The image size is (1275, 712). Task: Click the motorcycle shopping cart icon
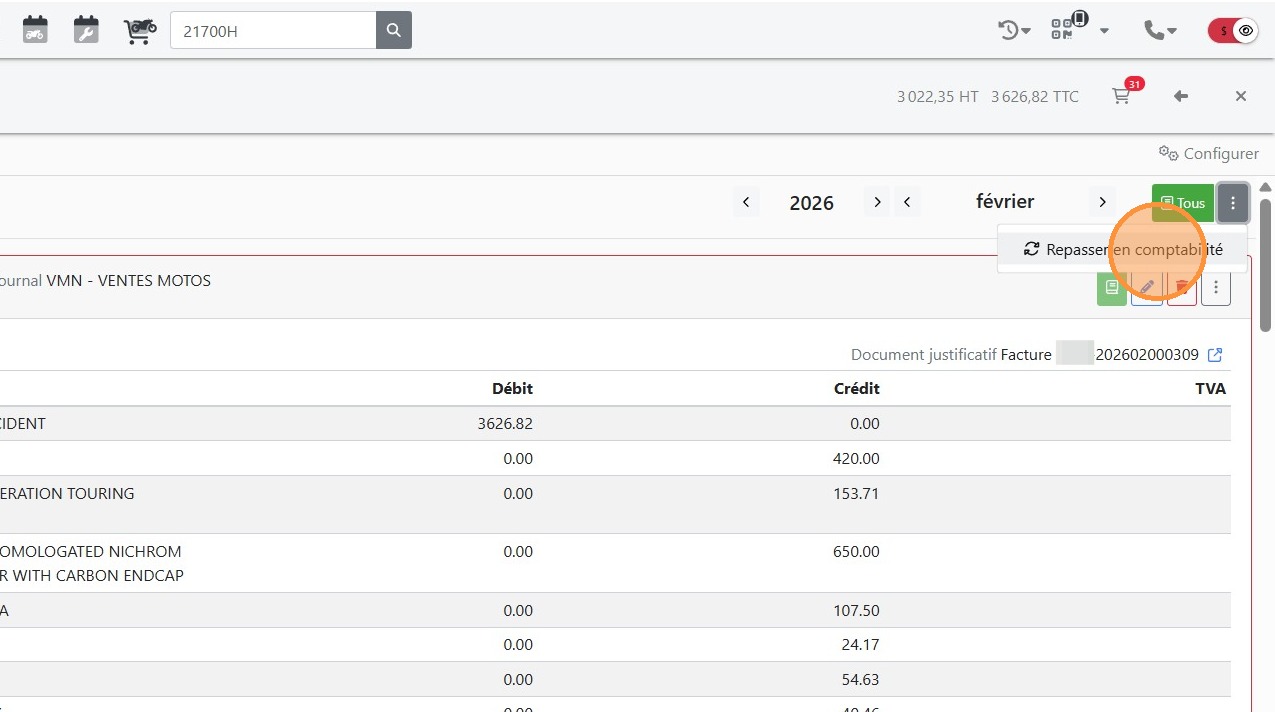pos(140,30)
